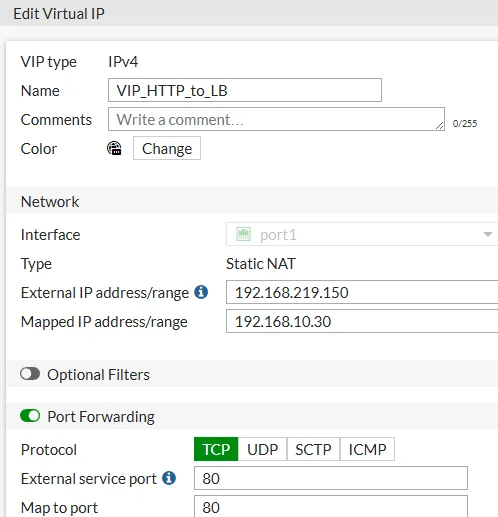Screen dimensions: 498x517
Task: Select ICMP protocol
Action: coord(367,449)
